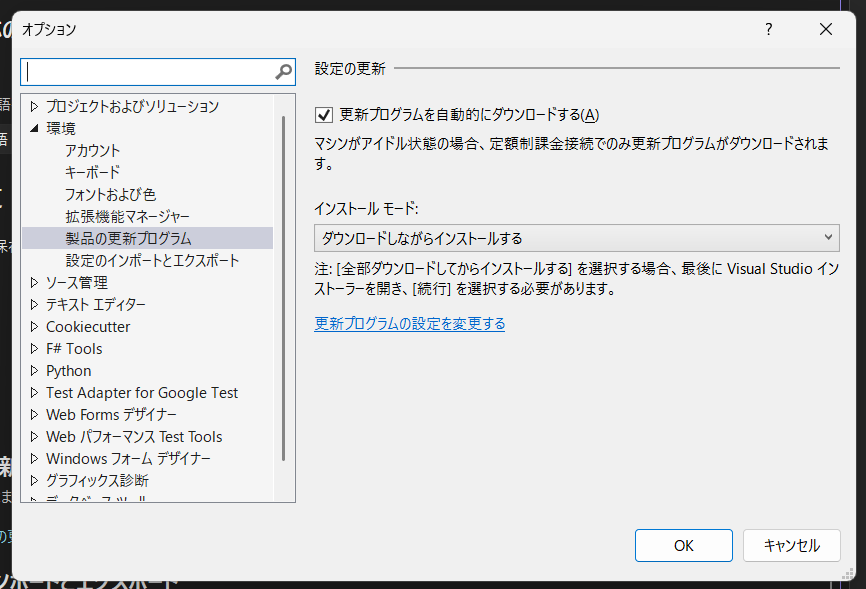Click the help question mark icon
The image size is (866, 589).
769,29
